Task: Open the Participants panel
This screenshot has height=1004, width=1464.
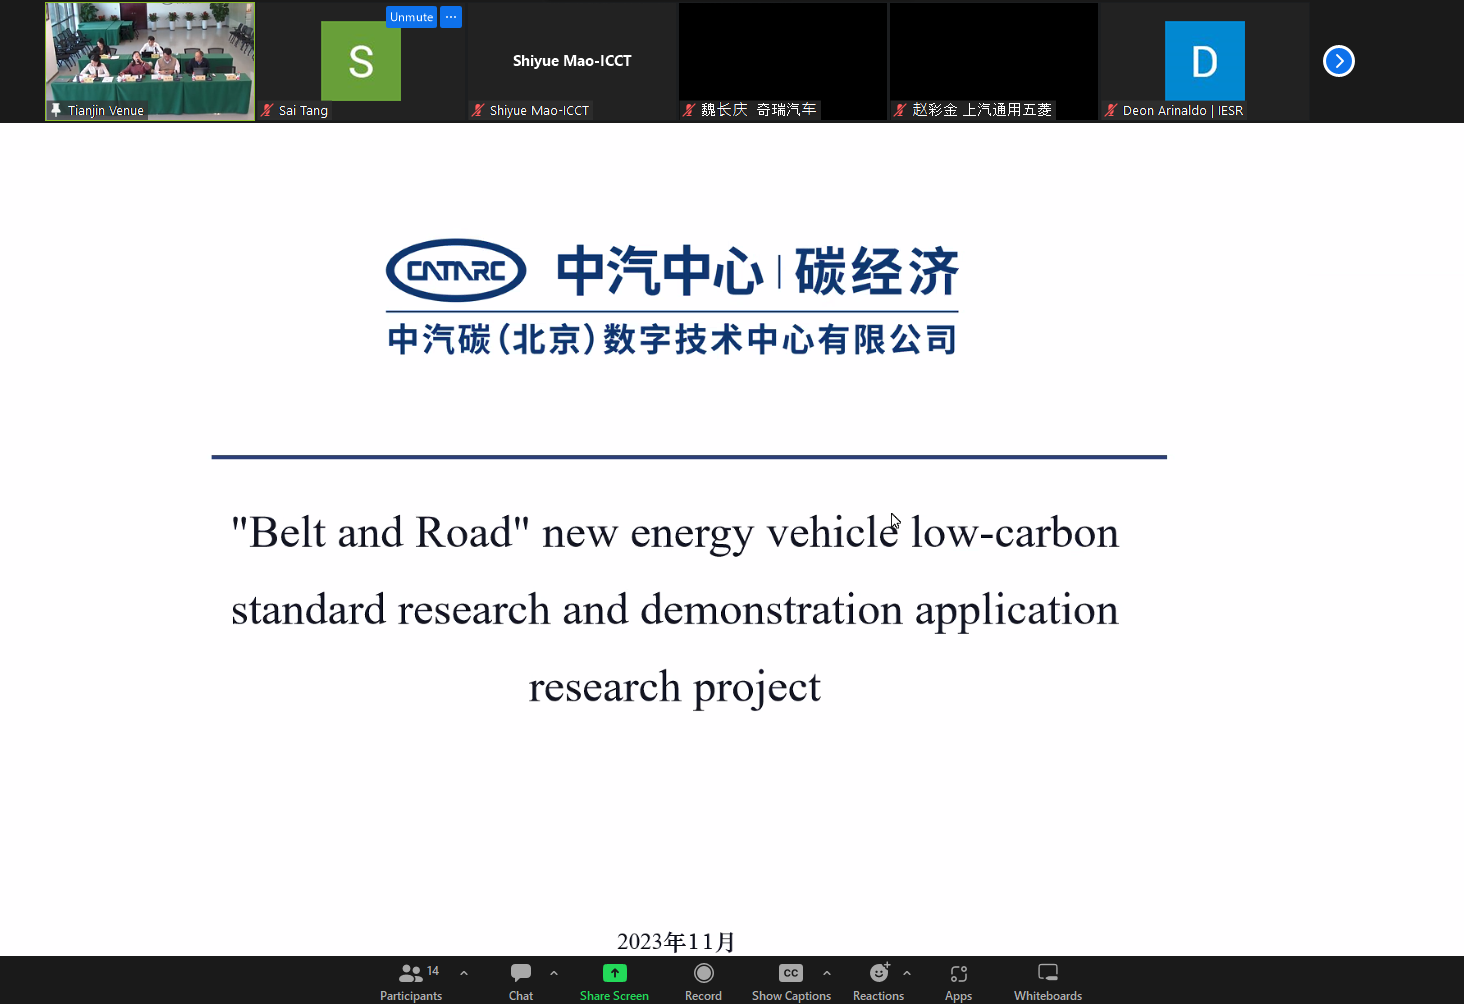Action: (410, 981)
